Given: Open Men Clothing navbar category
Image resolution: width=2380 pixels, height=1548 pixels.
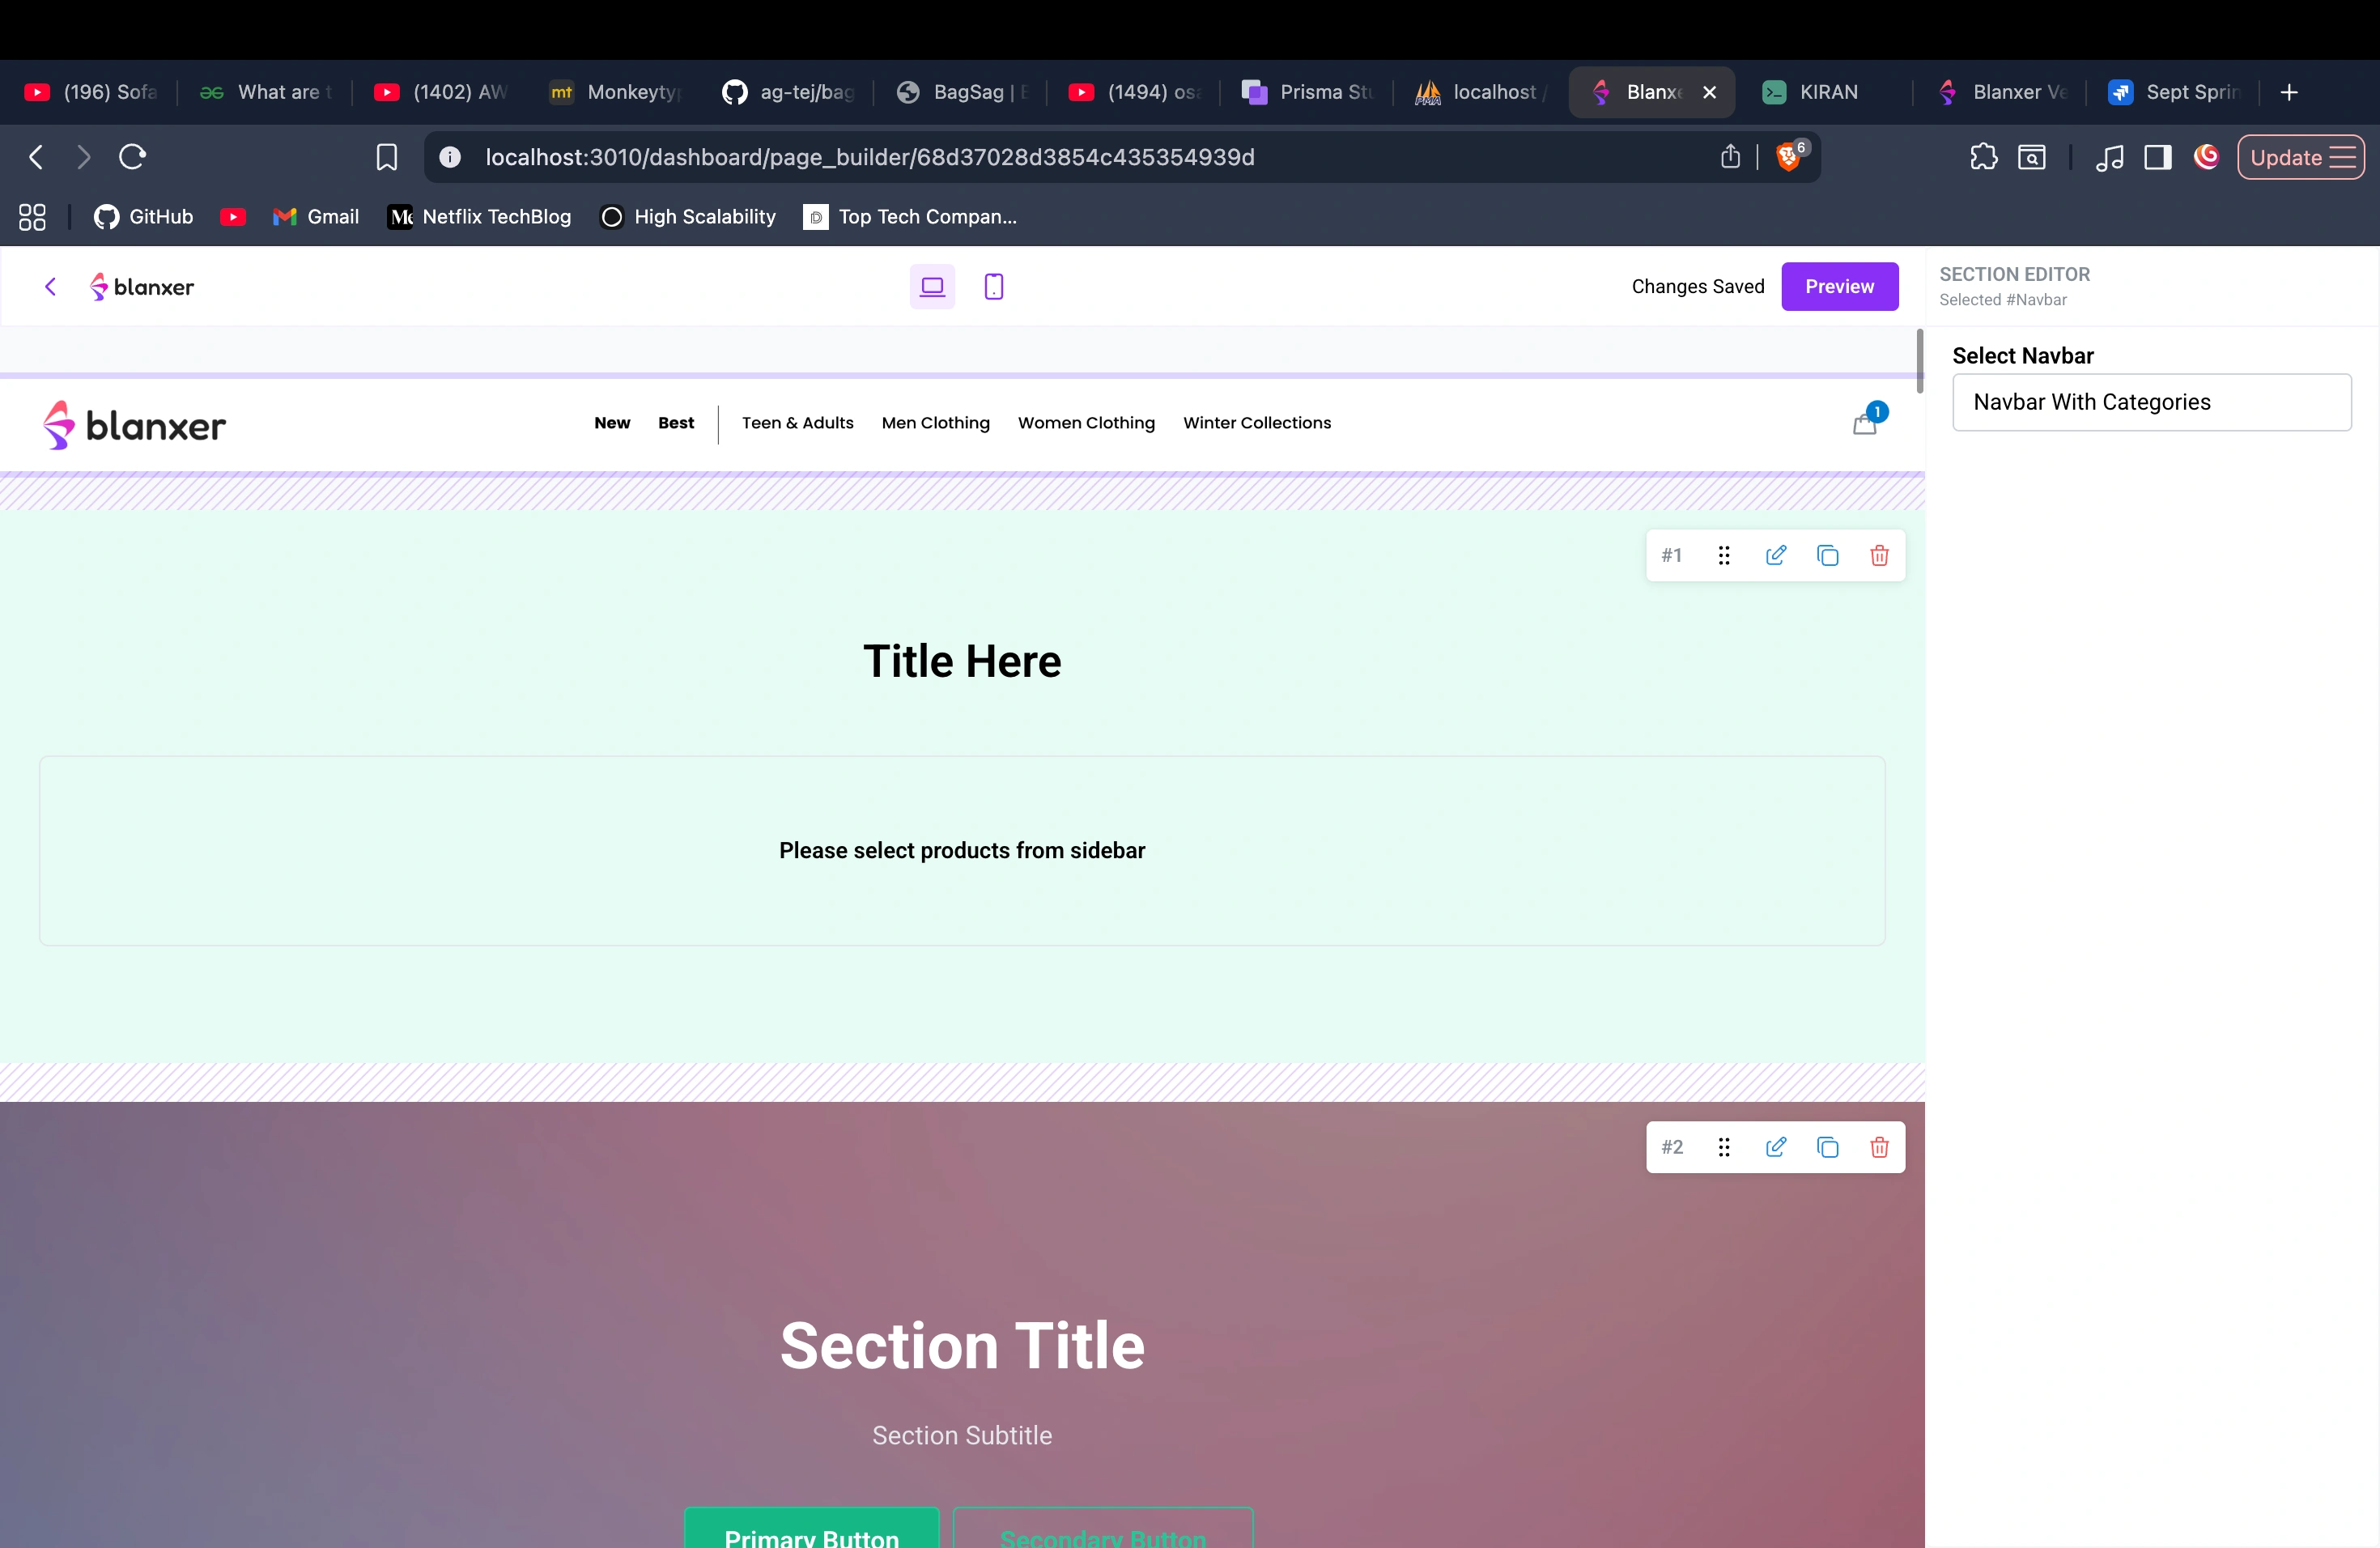Looking at the screenshot, I should 935,423.
